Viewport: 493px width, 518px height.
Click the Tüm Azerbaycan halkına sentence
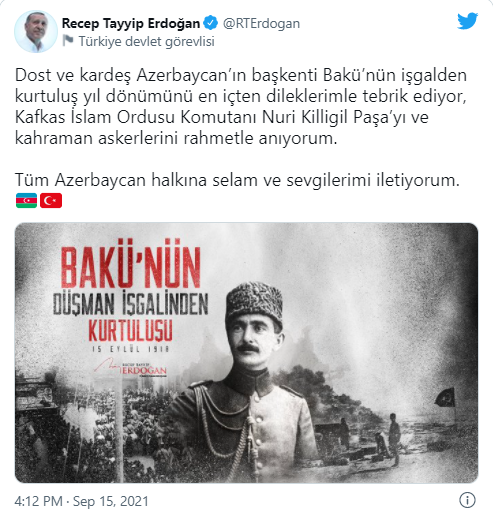[237, 180]
